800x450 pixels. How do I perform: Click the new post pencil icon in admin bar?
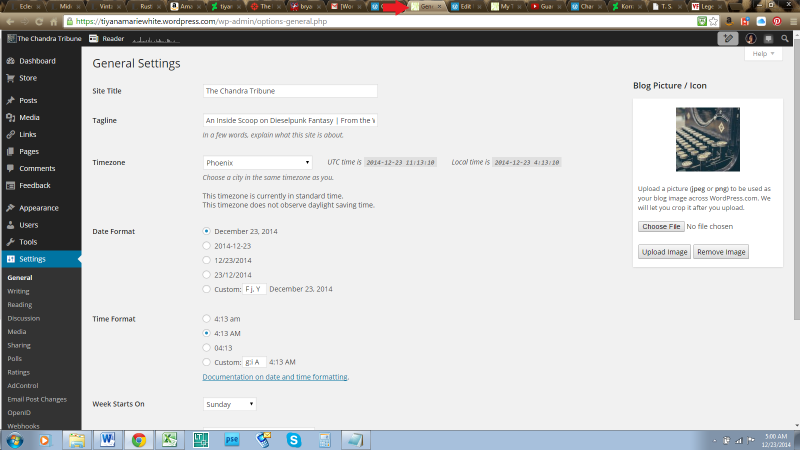pyautogui.click(x=728, y=39)
